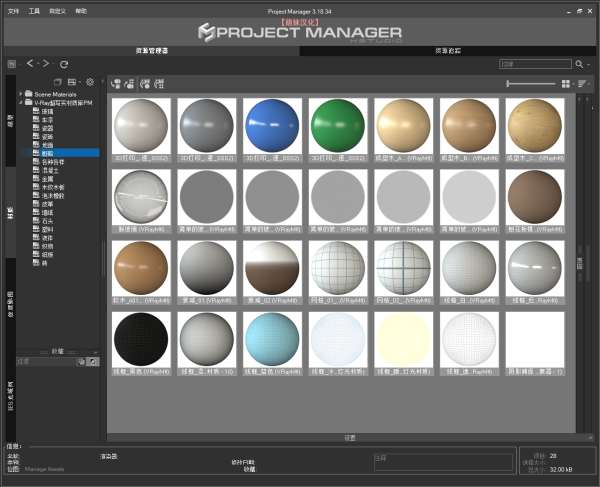600x487 pixels.
Task: Open the tree view mode dropdown
Action: point(73,82)
